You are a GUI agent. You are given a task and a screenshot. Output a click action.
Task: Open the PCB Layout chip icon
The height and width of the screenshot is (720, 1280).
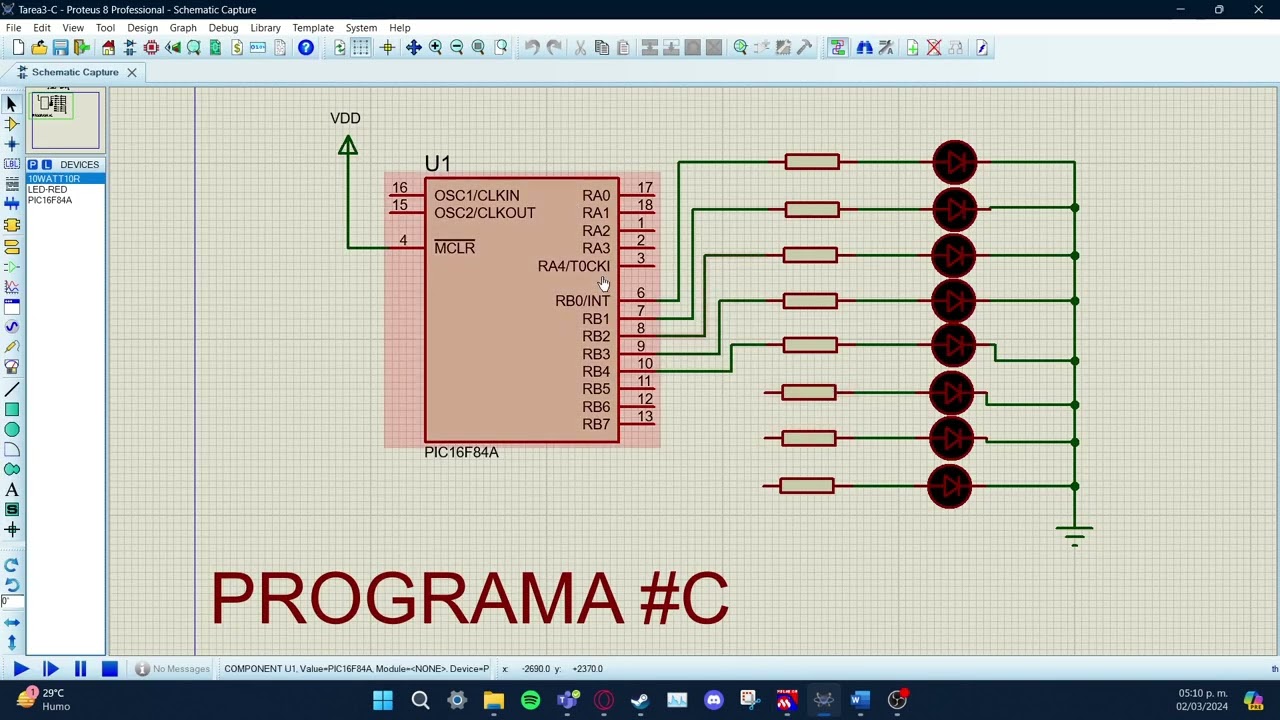tap(151, 48)
